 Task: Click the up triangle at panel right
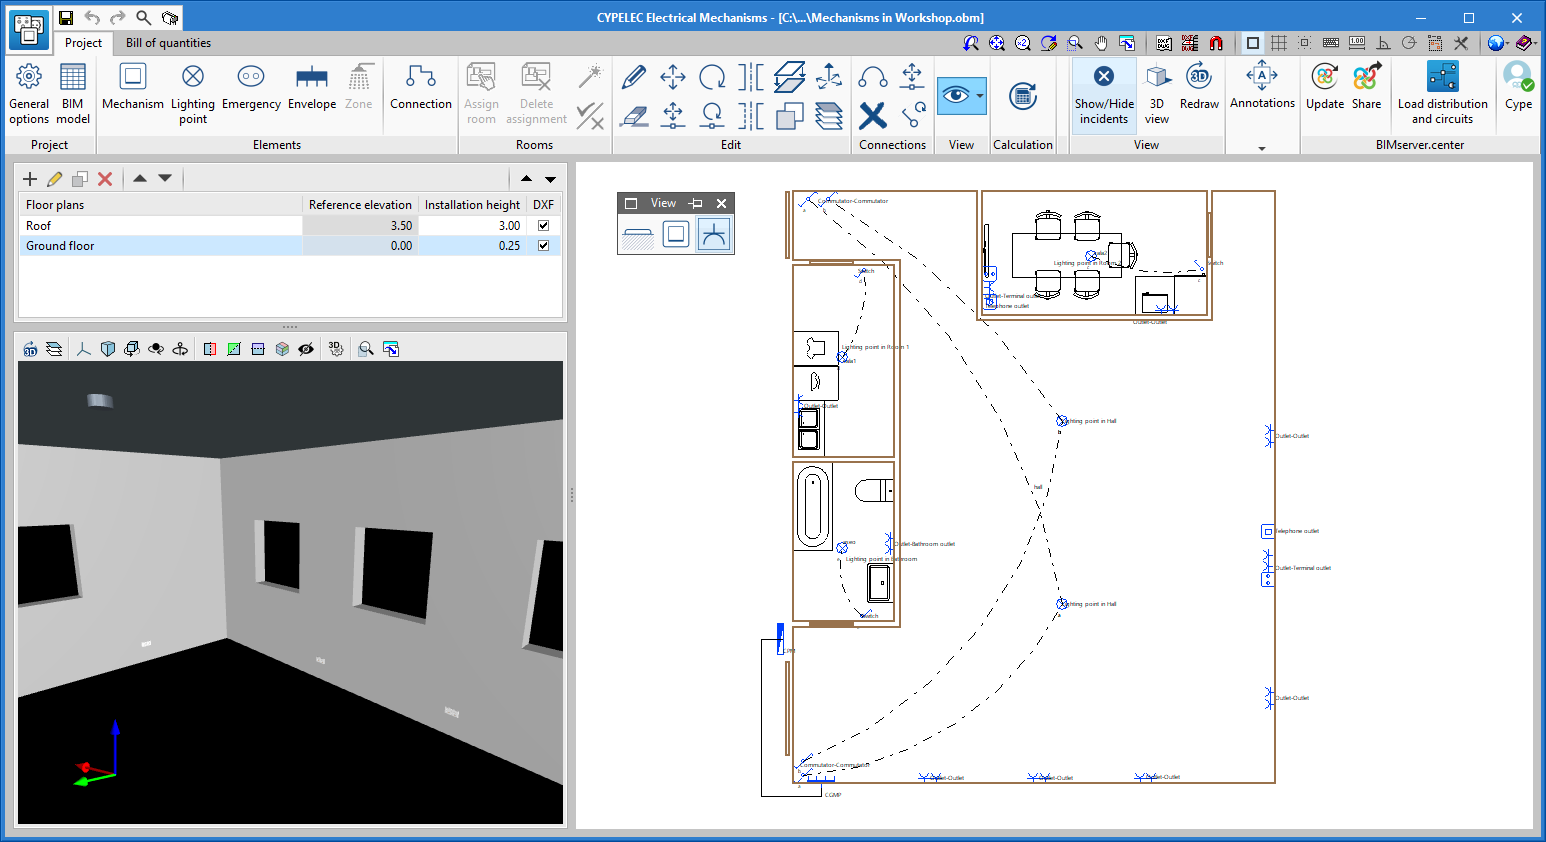click(x=526, y=179)
